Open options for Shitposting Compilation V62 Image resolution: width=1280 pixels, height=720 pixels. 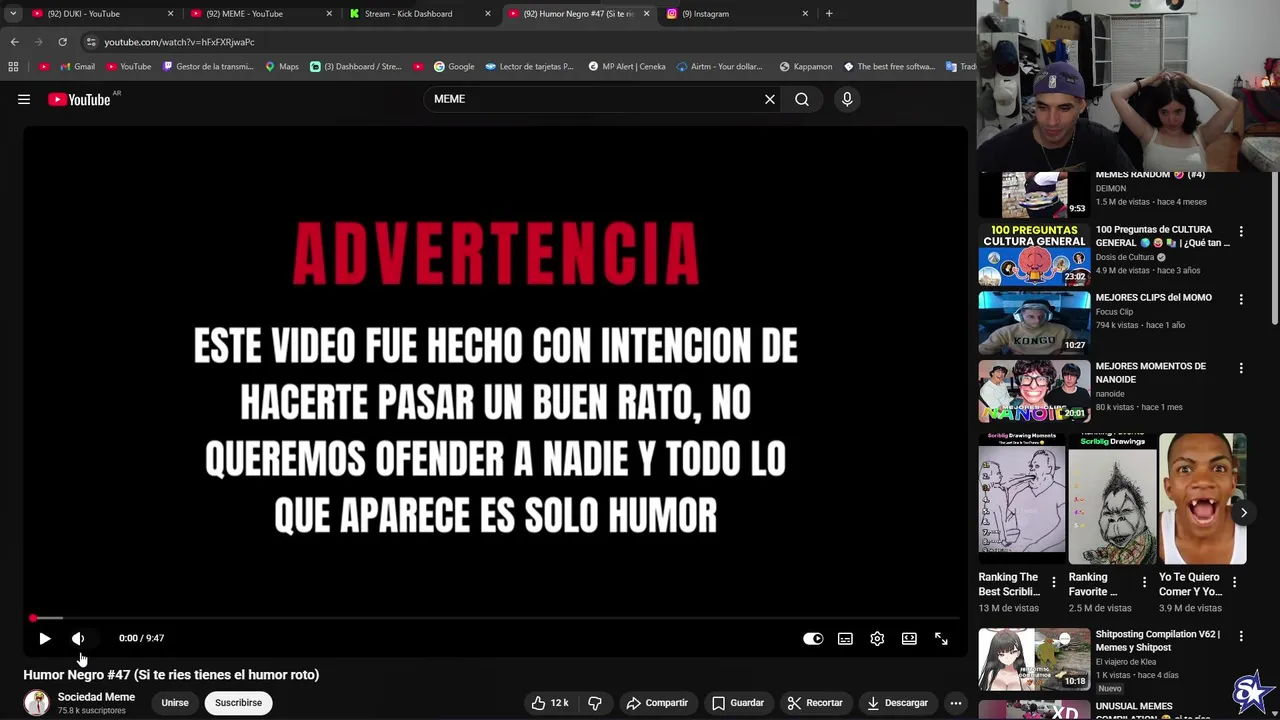[1241, 636]
